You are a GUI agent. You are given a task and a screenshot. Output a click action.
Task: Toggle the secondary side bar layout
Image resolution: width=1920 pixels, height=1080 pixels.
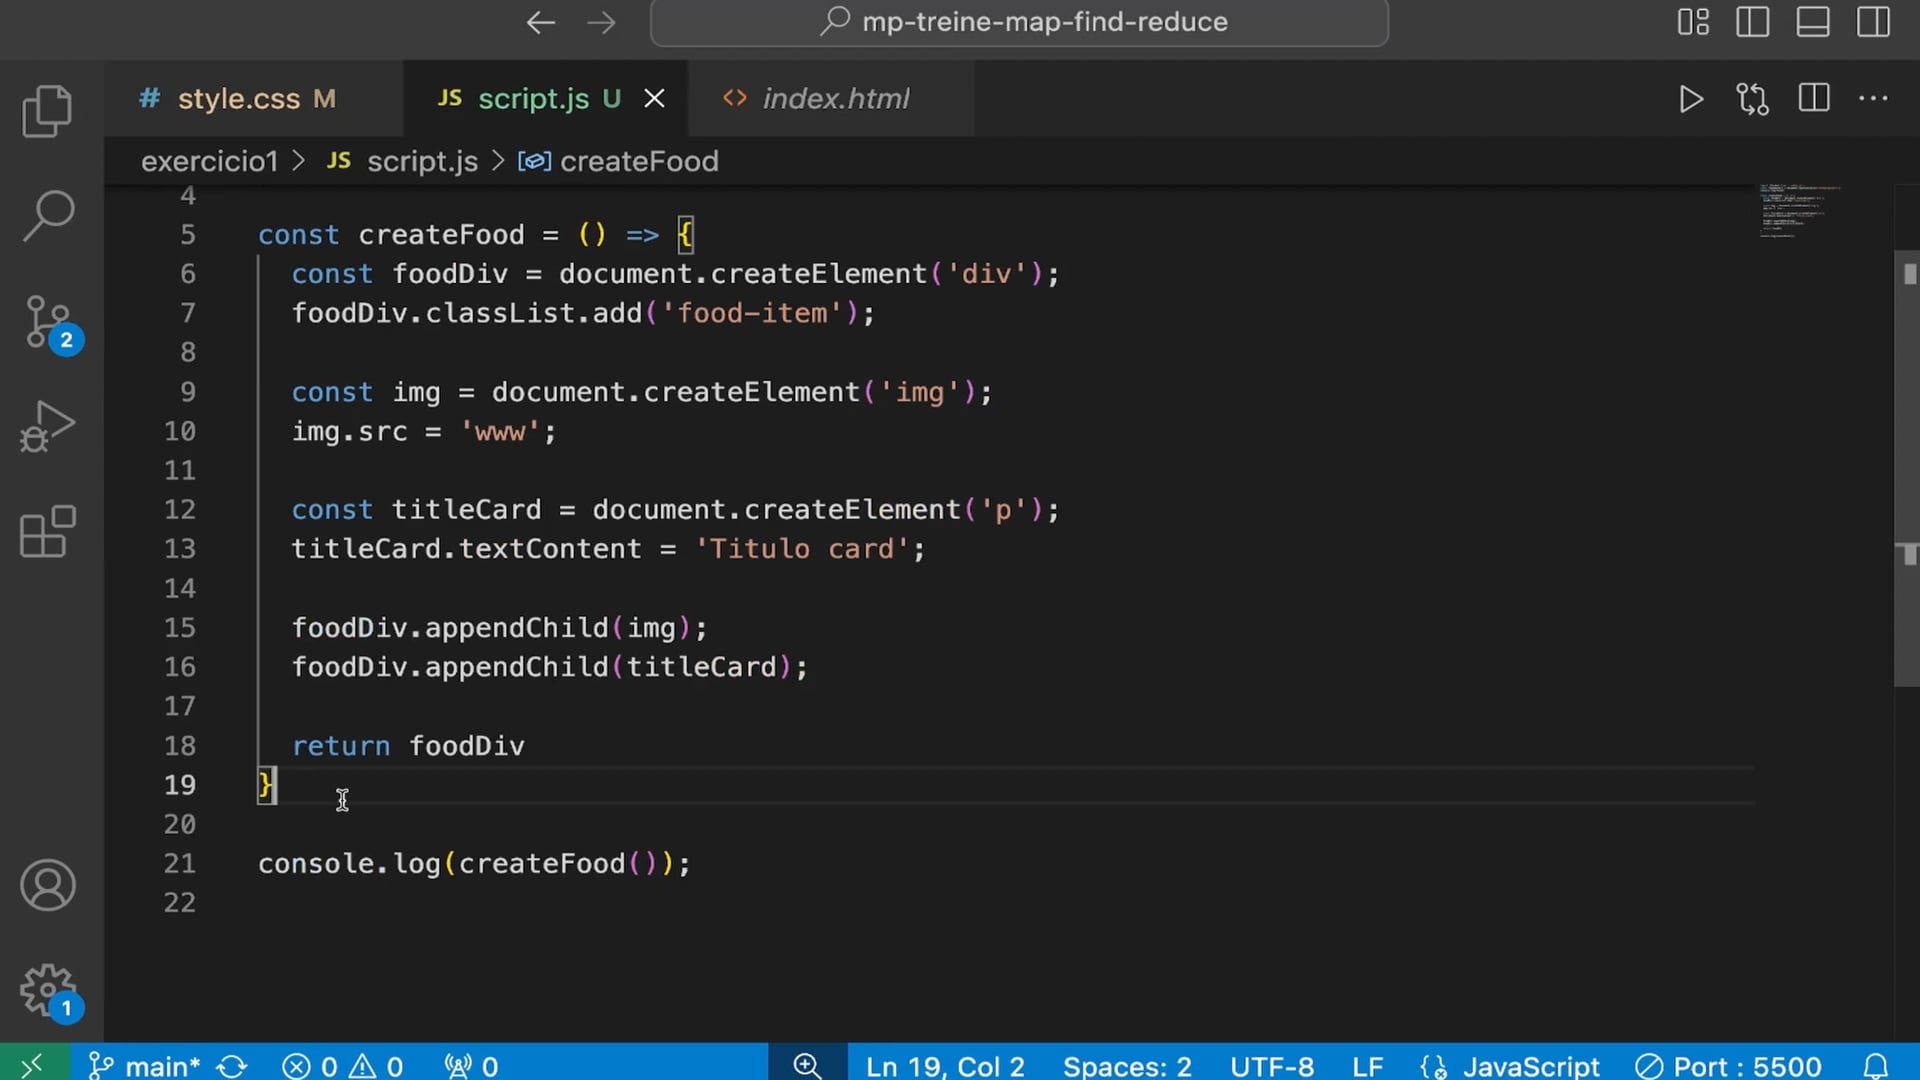pos(1872,22)
